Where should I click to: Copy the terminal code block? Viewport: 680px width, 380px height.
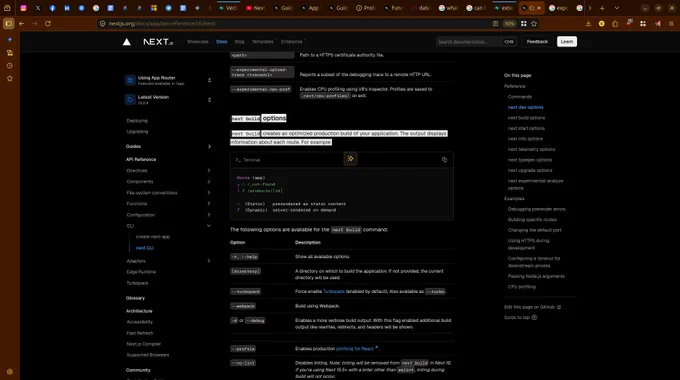[x=444, y=160]
